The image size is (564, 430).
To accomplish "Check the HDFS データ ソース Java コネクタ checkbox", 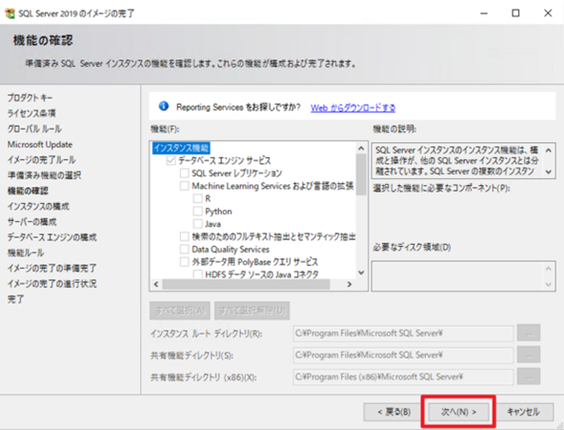I will [198, 274].
